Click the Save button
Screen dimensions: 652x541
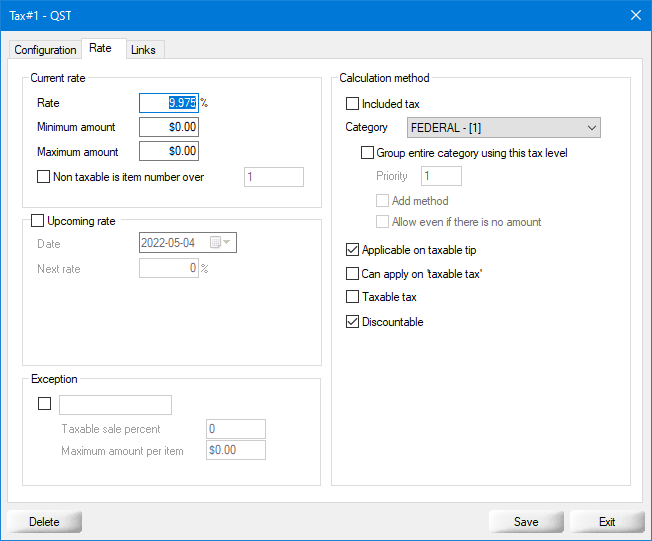pyautogui.click(x=526, y=522)
